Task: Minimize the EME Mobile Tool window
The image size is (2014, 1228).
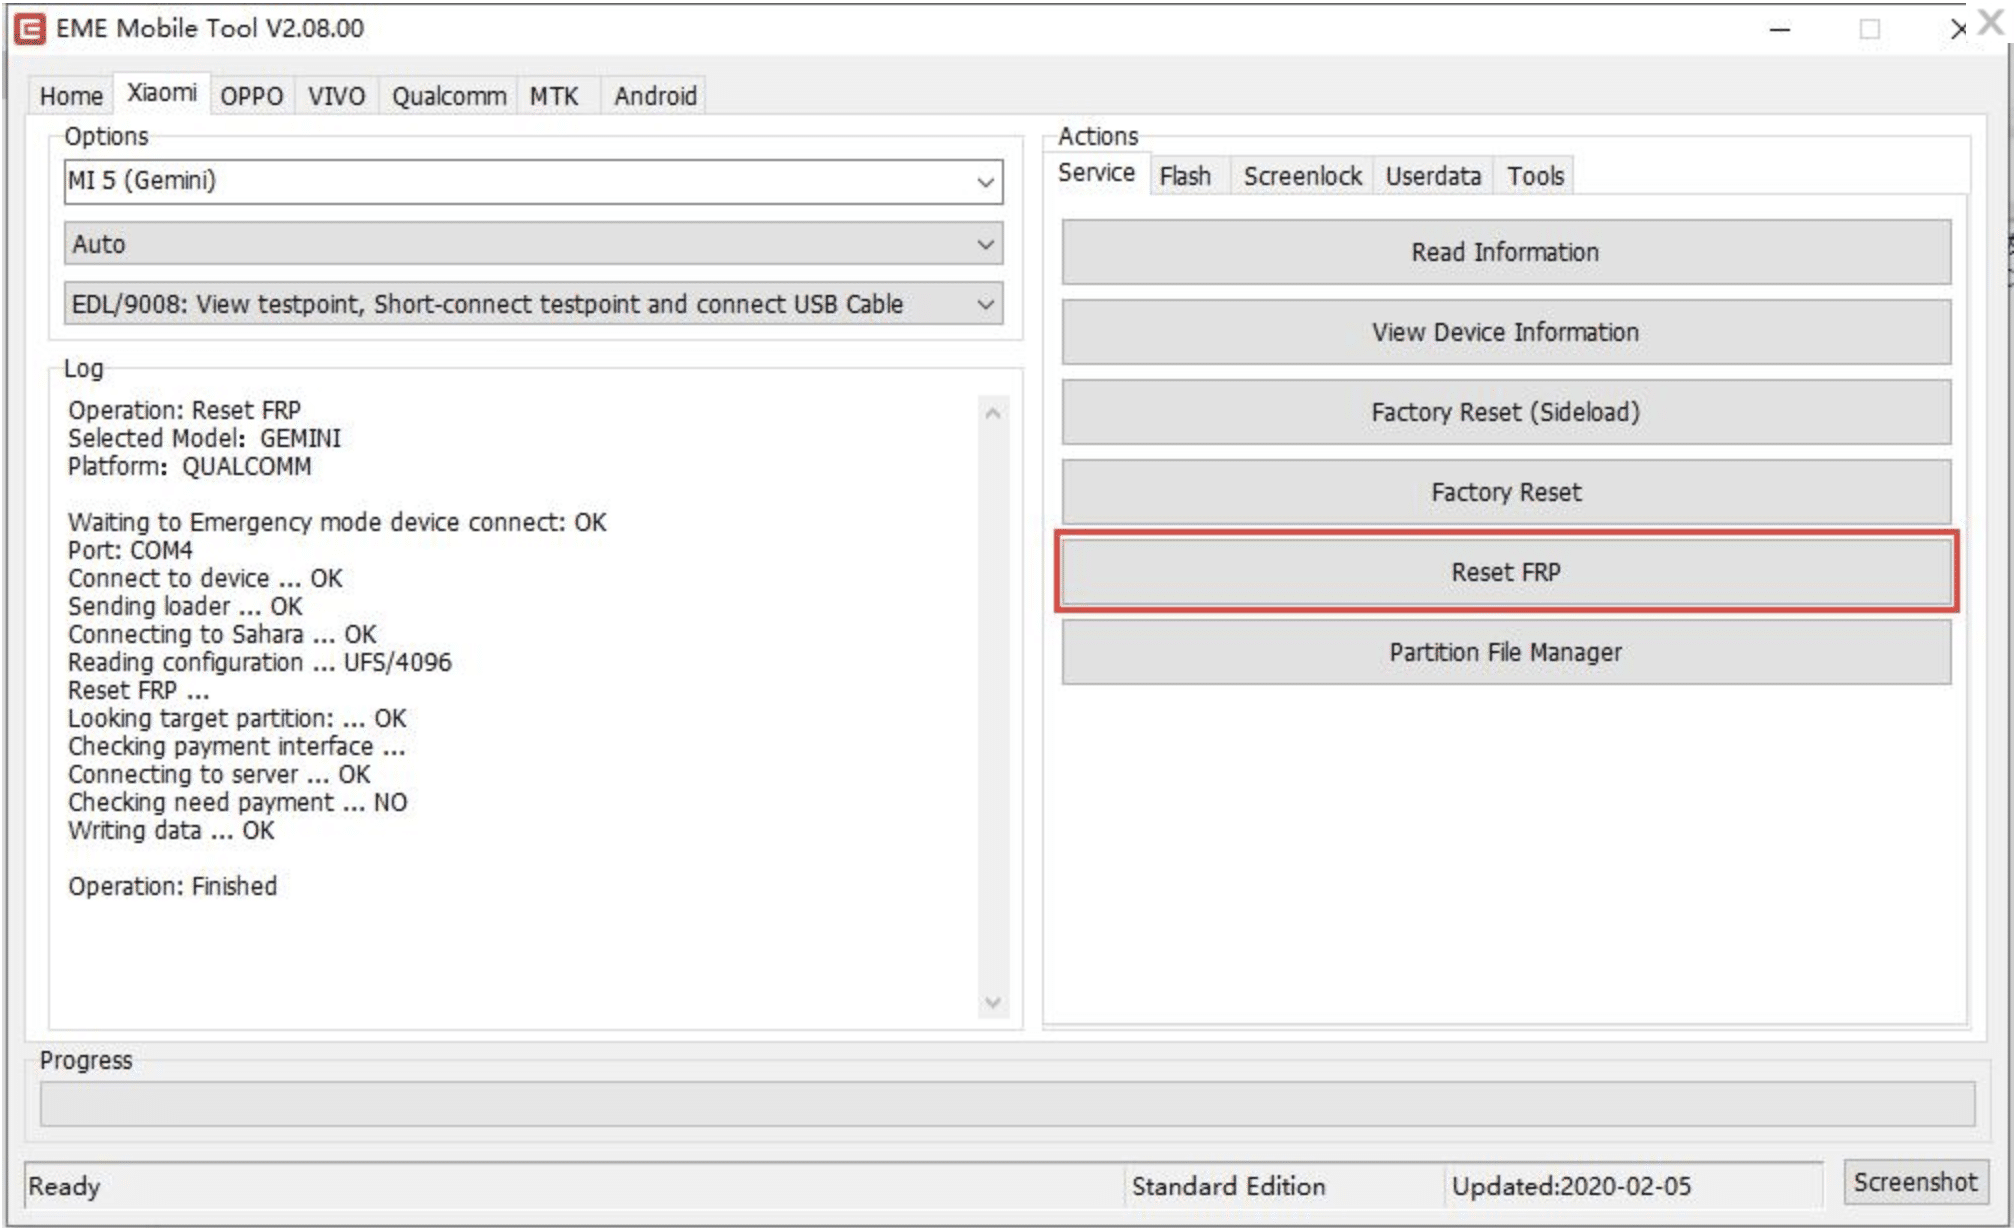Action: pyautogui.click(x=1780, y=30)
